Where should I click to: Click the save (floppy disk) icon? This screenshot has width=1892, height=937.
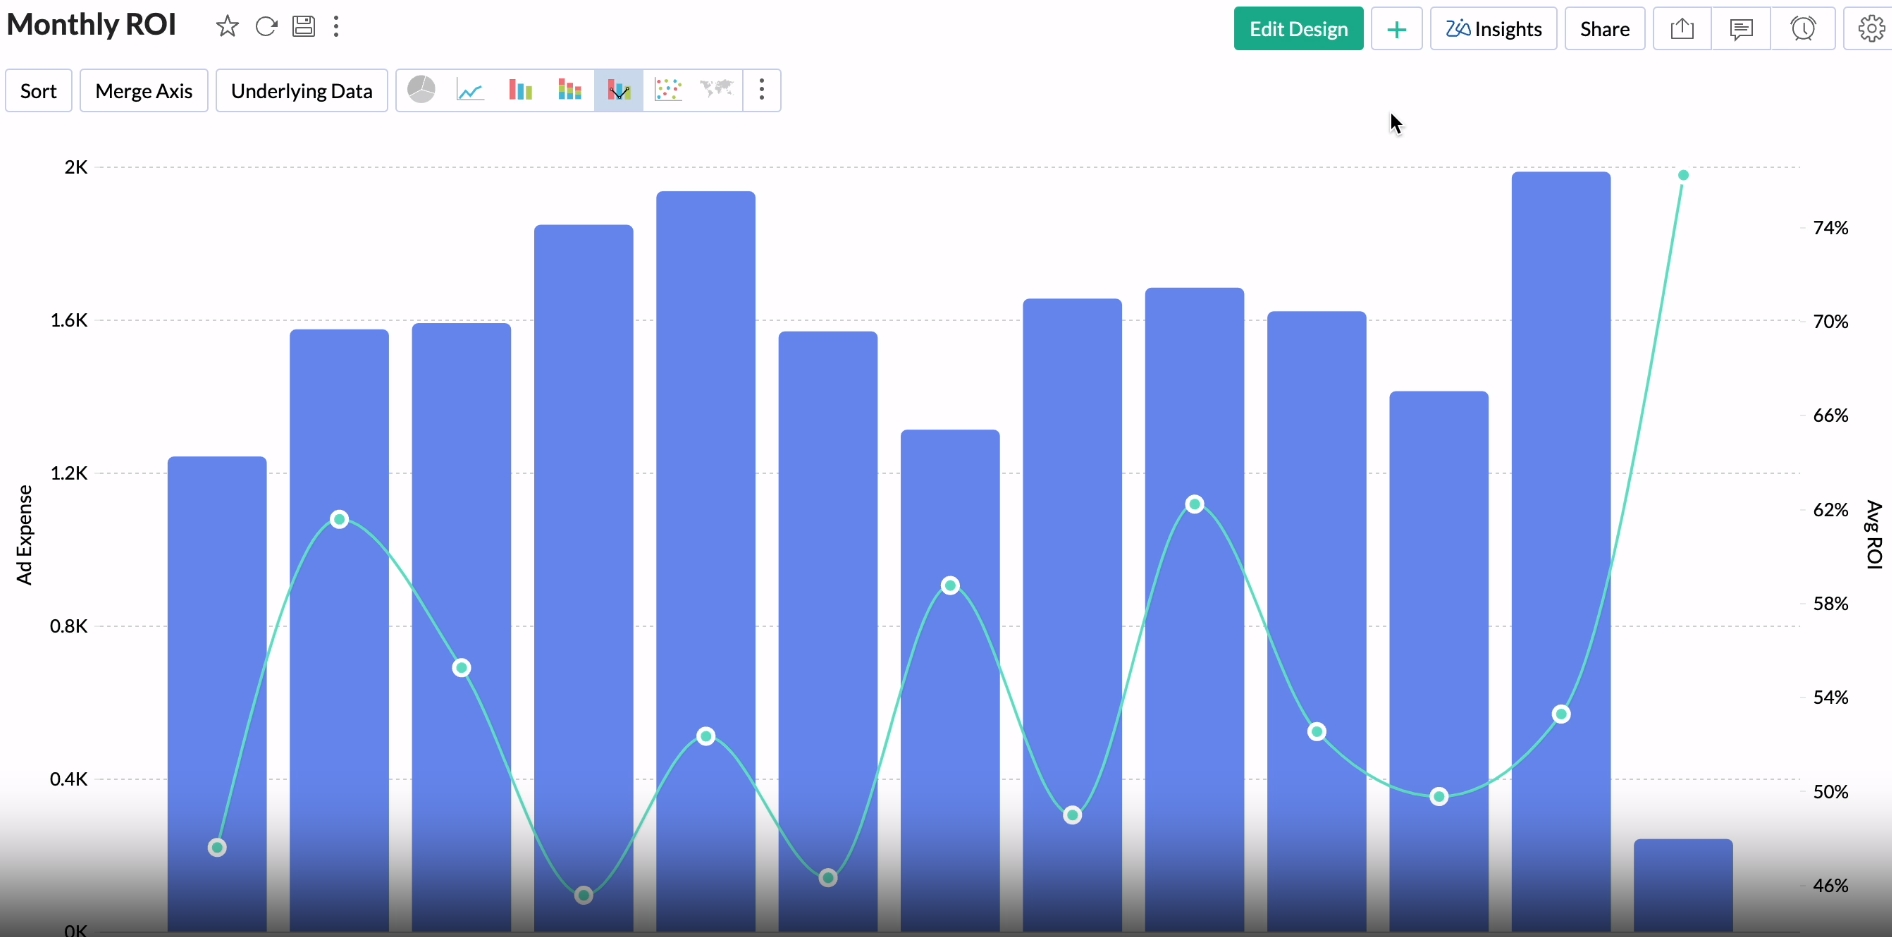pyautogui.click(x=304, y=27)
